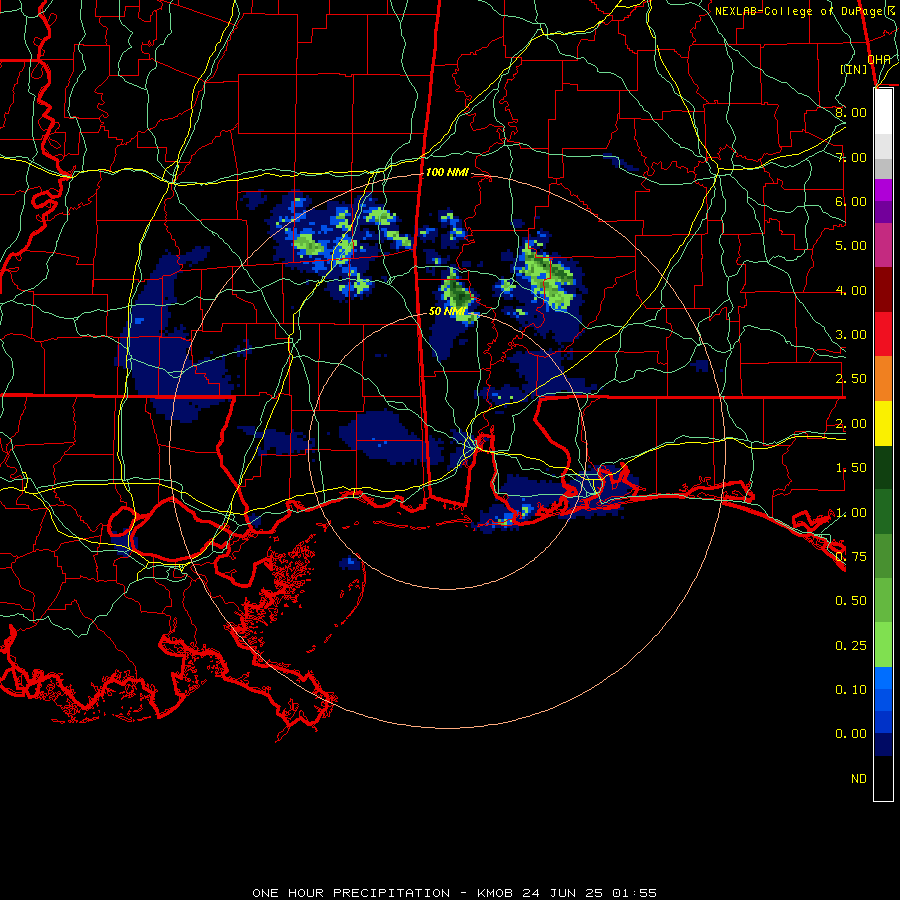Image resolution: width=900 pixels, height=900 pixels.
Task: Select the darkest green 1.50 legend swatch
Action: 883,468
